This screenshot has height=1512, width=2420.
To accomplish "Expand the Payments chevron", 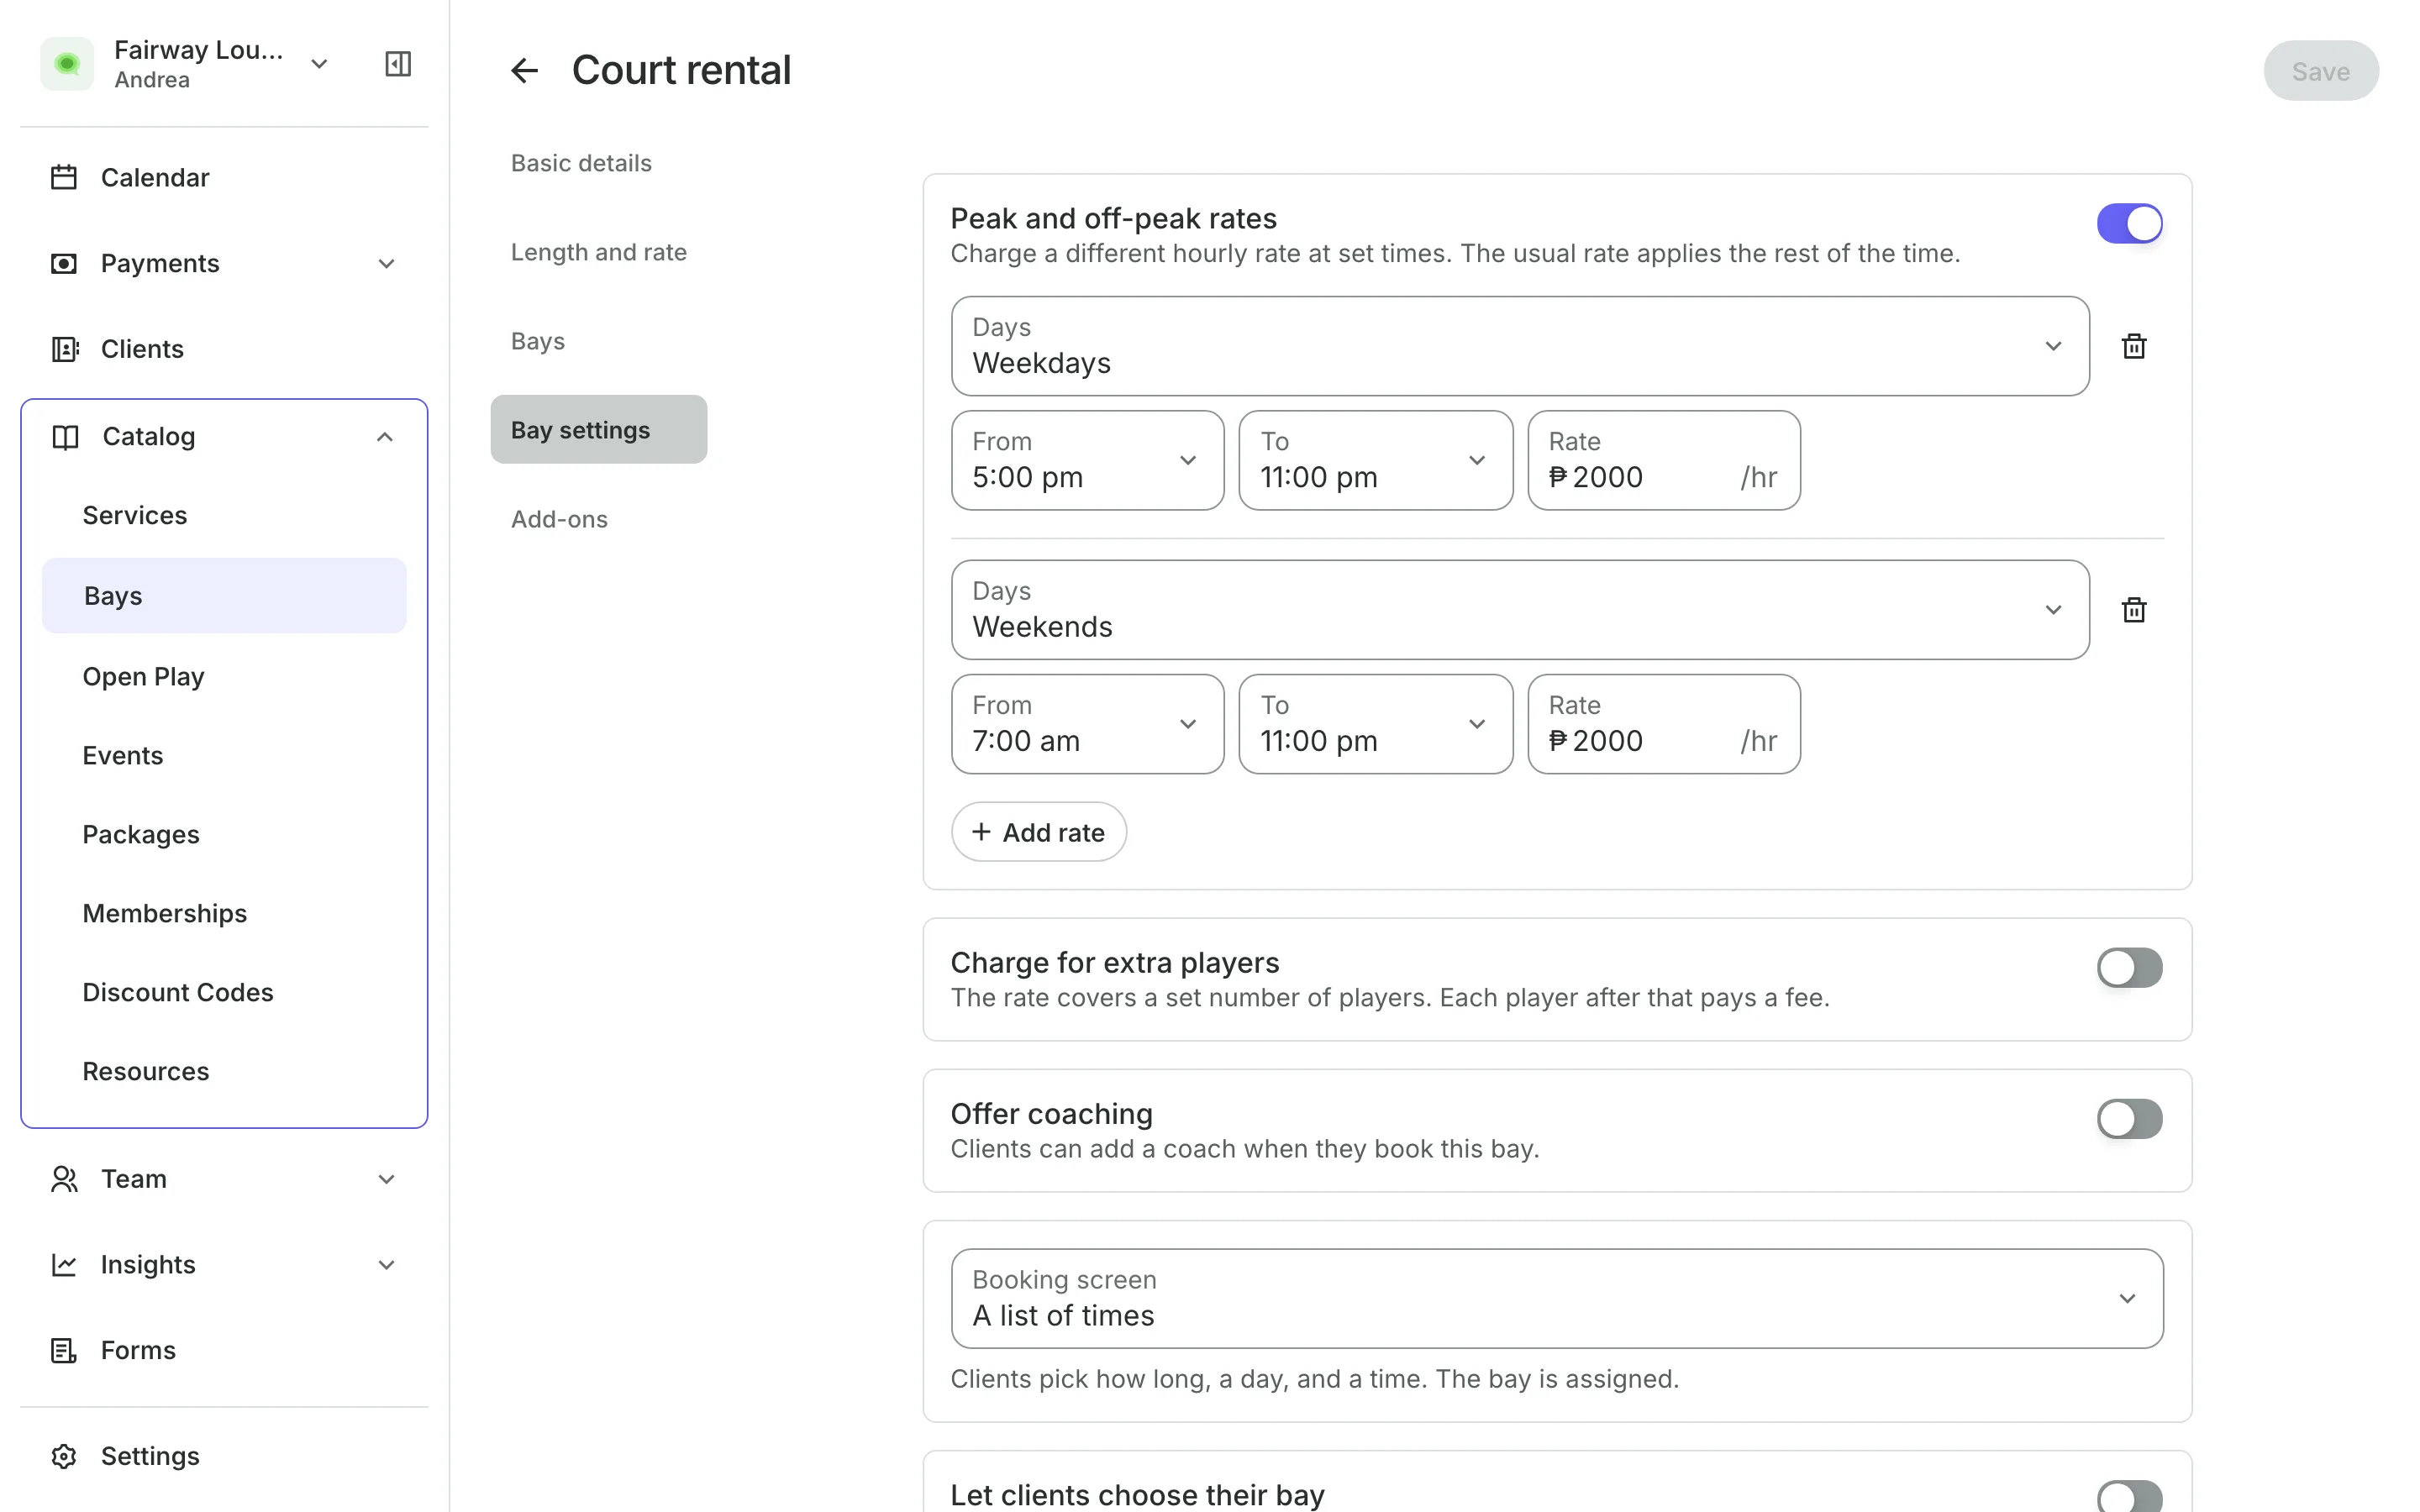I will [386, 264].
